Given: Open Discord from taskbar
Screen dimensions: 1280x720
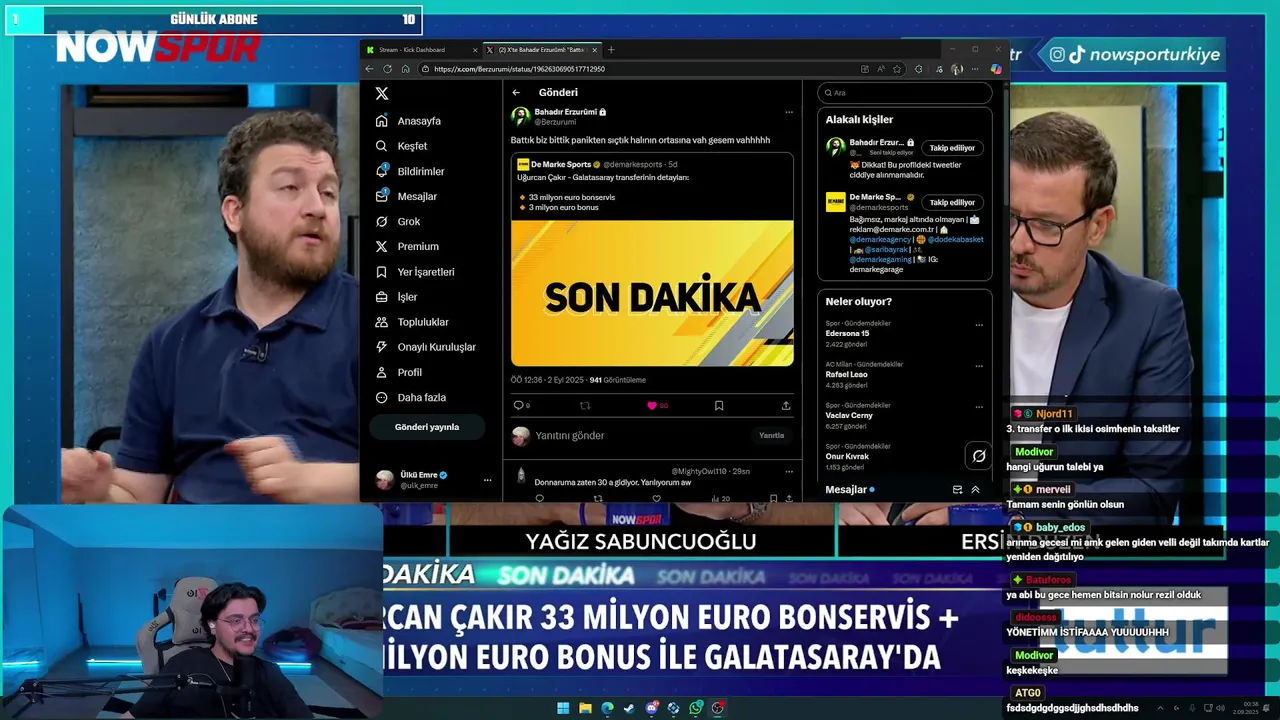Looking at the screenshot, I should click(x=652, y=708).
